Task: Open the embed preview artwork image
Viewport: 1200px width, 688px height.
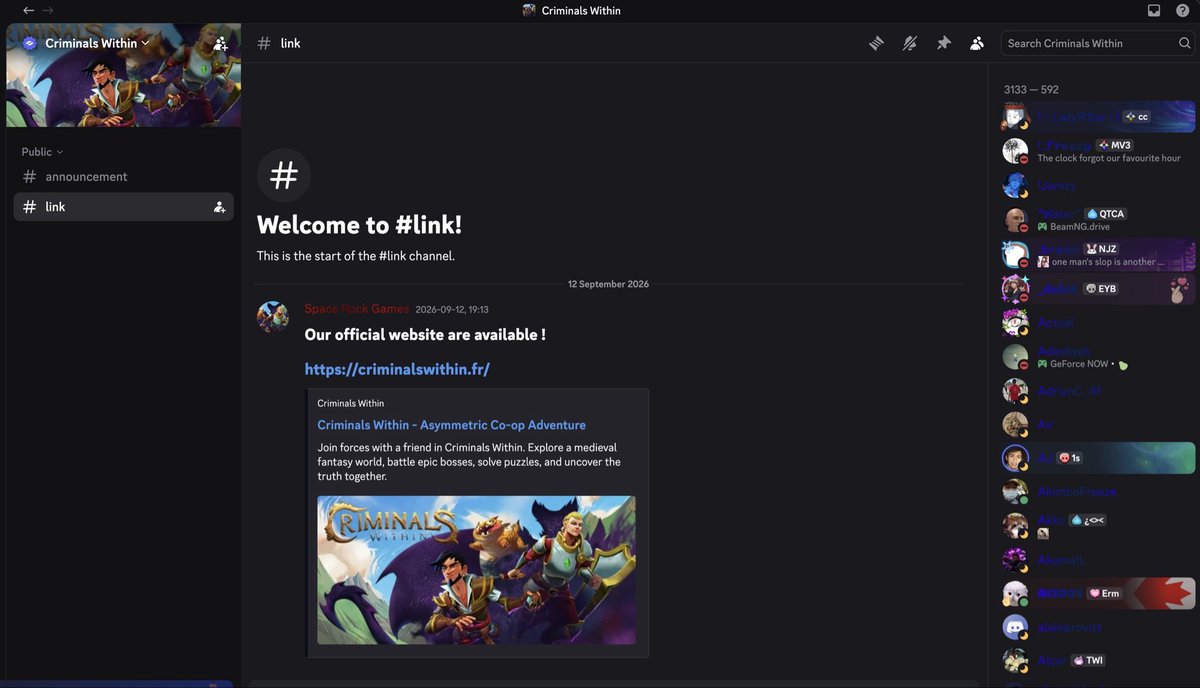Action: 476,570
